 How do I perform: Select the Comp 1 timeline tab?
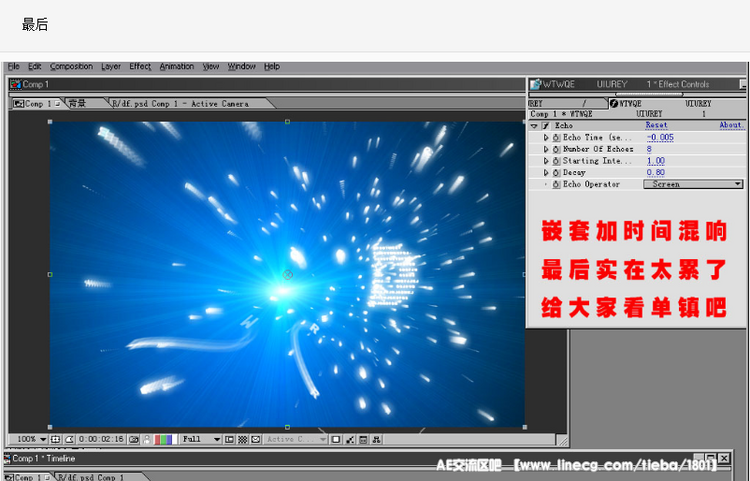[28, 477]
